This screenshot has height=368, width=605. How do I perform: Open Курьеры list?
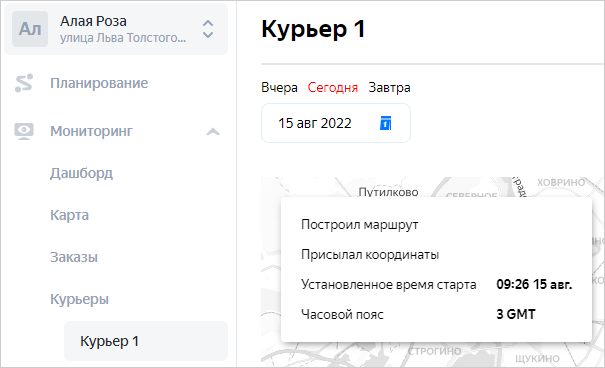(79, 299)
